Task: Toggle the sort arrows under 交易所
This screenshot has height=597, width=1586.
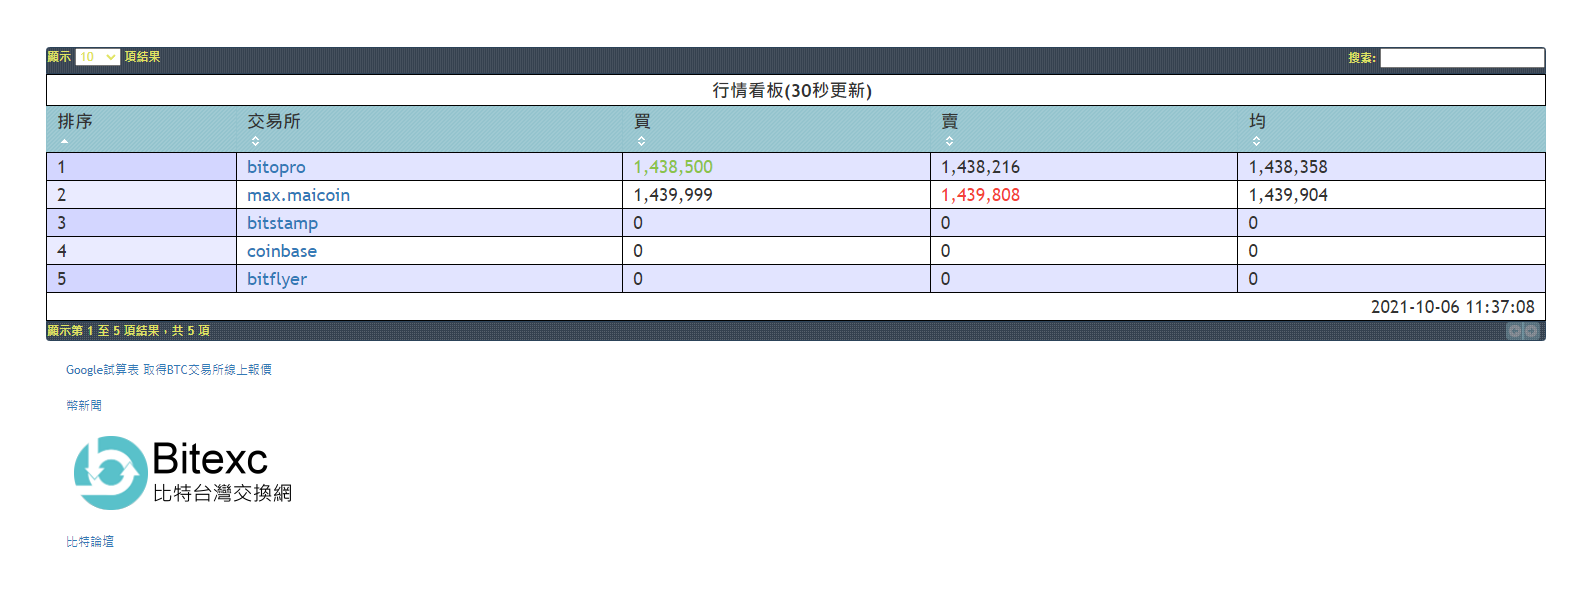Action: coord(255,141)
